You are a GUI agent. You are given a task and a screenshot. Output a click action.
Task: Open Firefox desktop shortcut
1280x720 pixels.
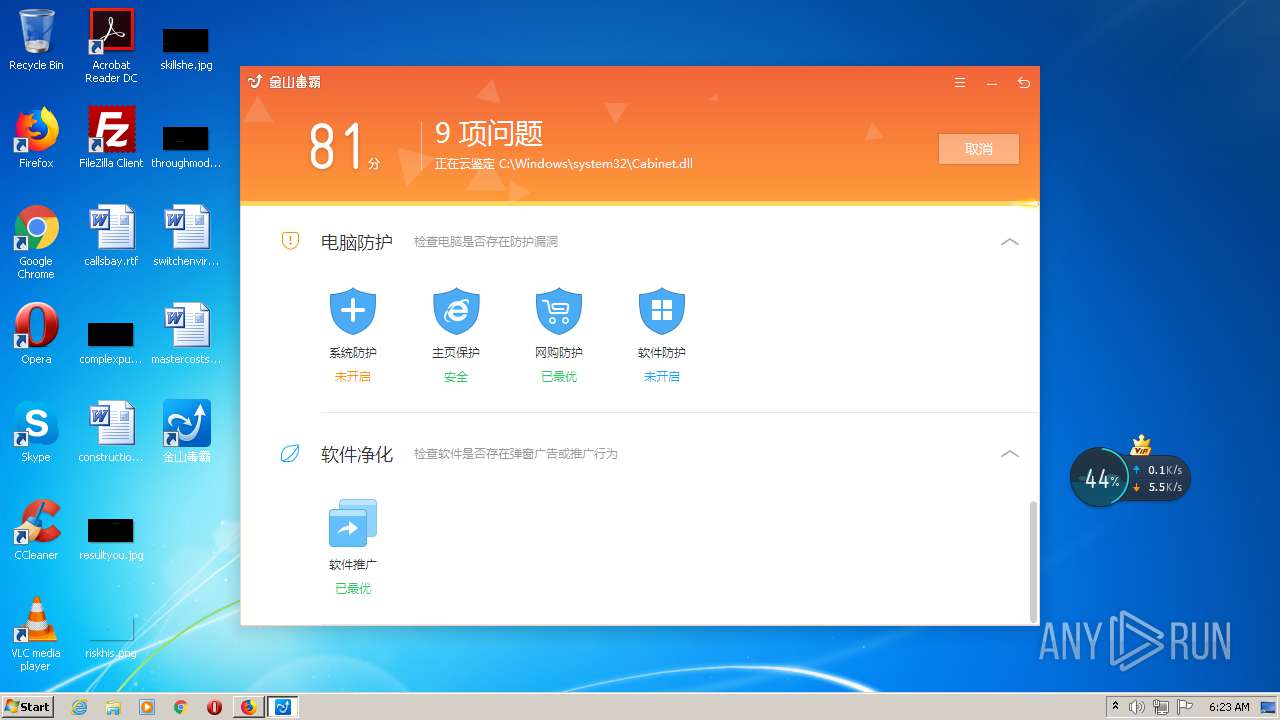pos(36,138)
